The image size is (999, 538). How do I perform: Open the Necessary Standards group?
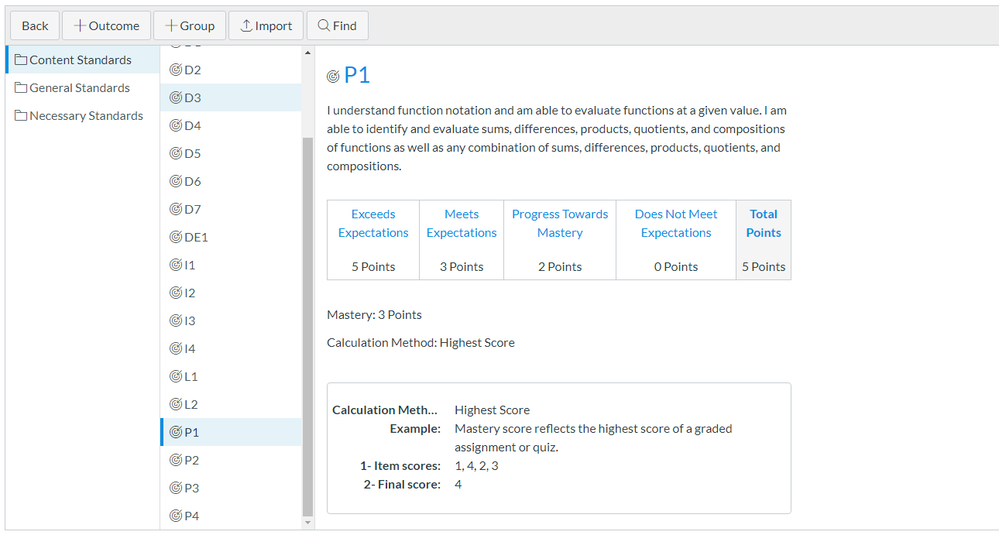point(85,116)
